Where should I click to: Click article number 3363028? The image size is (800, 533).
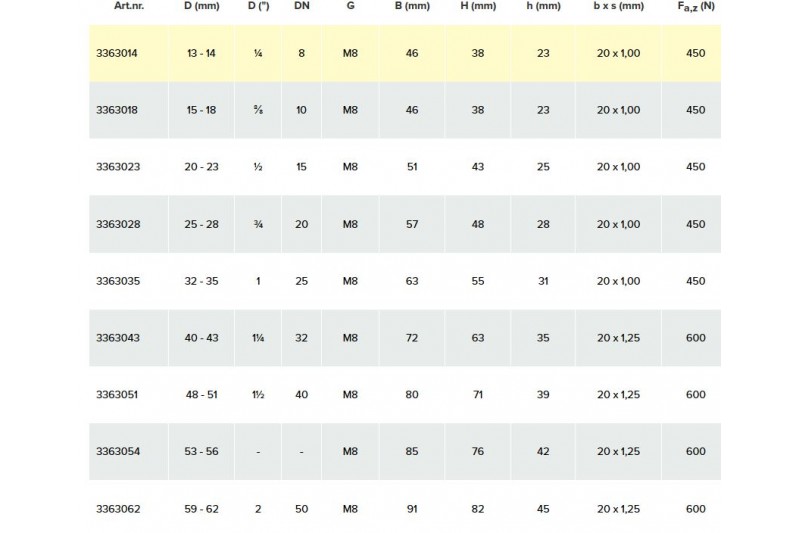[x=118, y=224]
